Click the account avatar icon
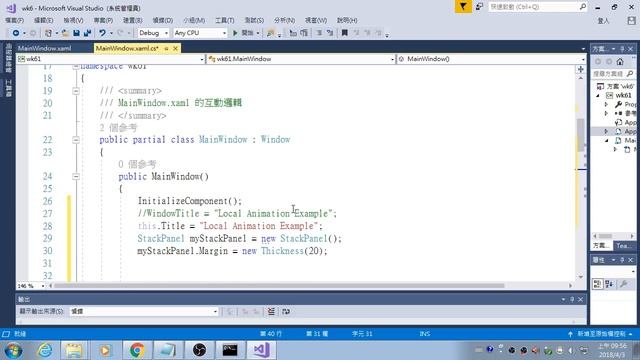The width and height of the screenshot is (640, 360). pyautogui.click(x=631, y=20)
